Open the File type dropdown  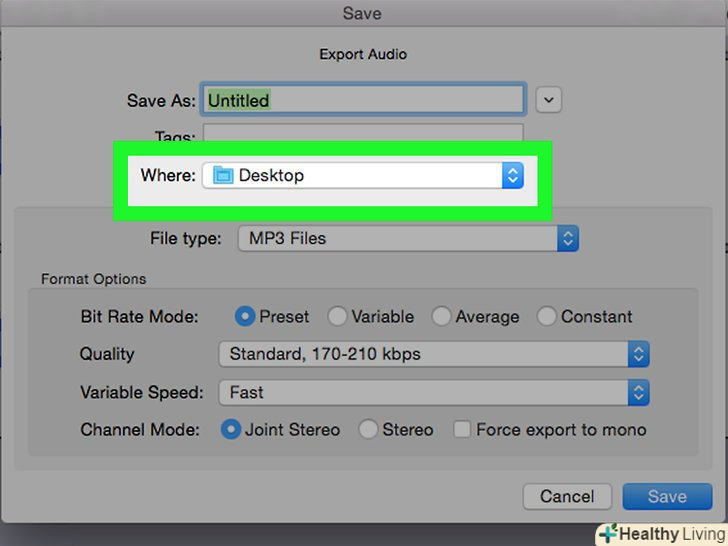coord(407,238)
